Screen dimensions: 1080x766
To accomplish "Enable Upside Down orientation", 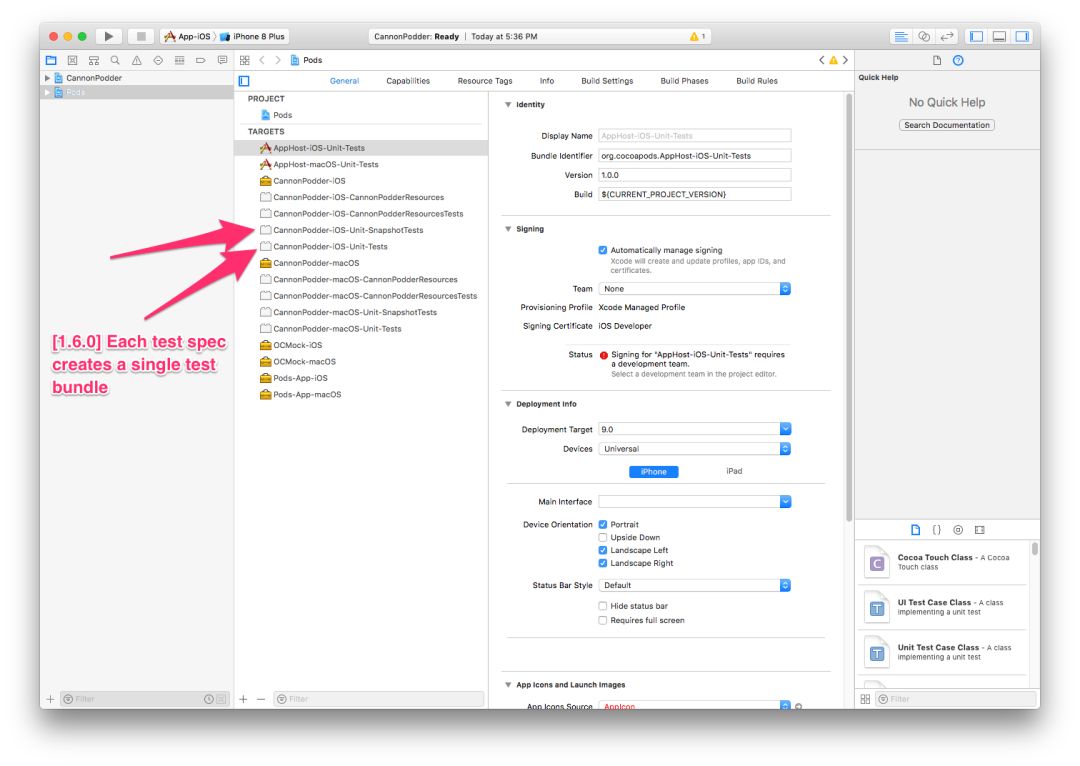I will [603, 537].
